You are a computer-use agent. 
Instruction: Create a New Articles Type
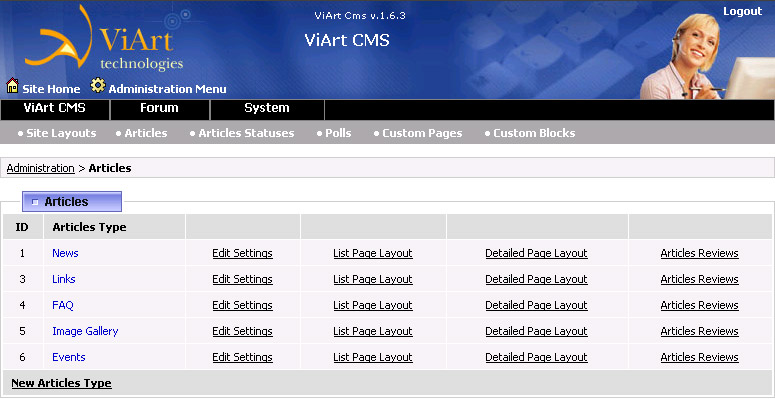click(x=61, y=383)
